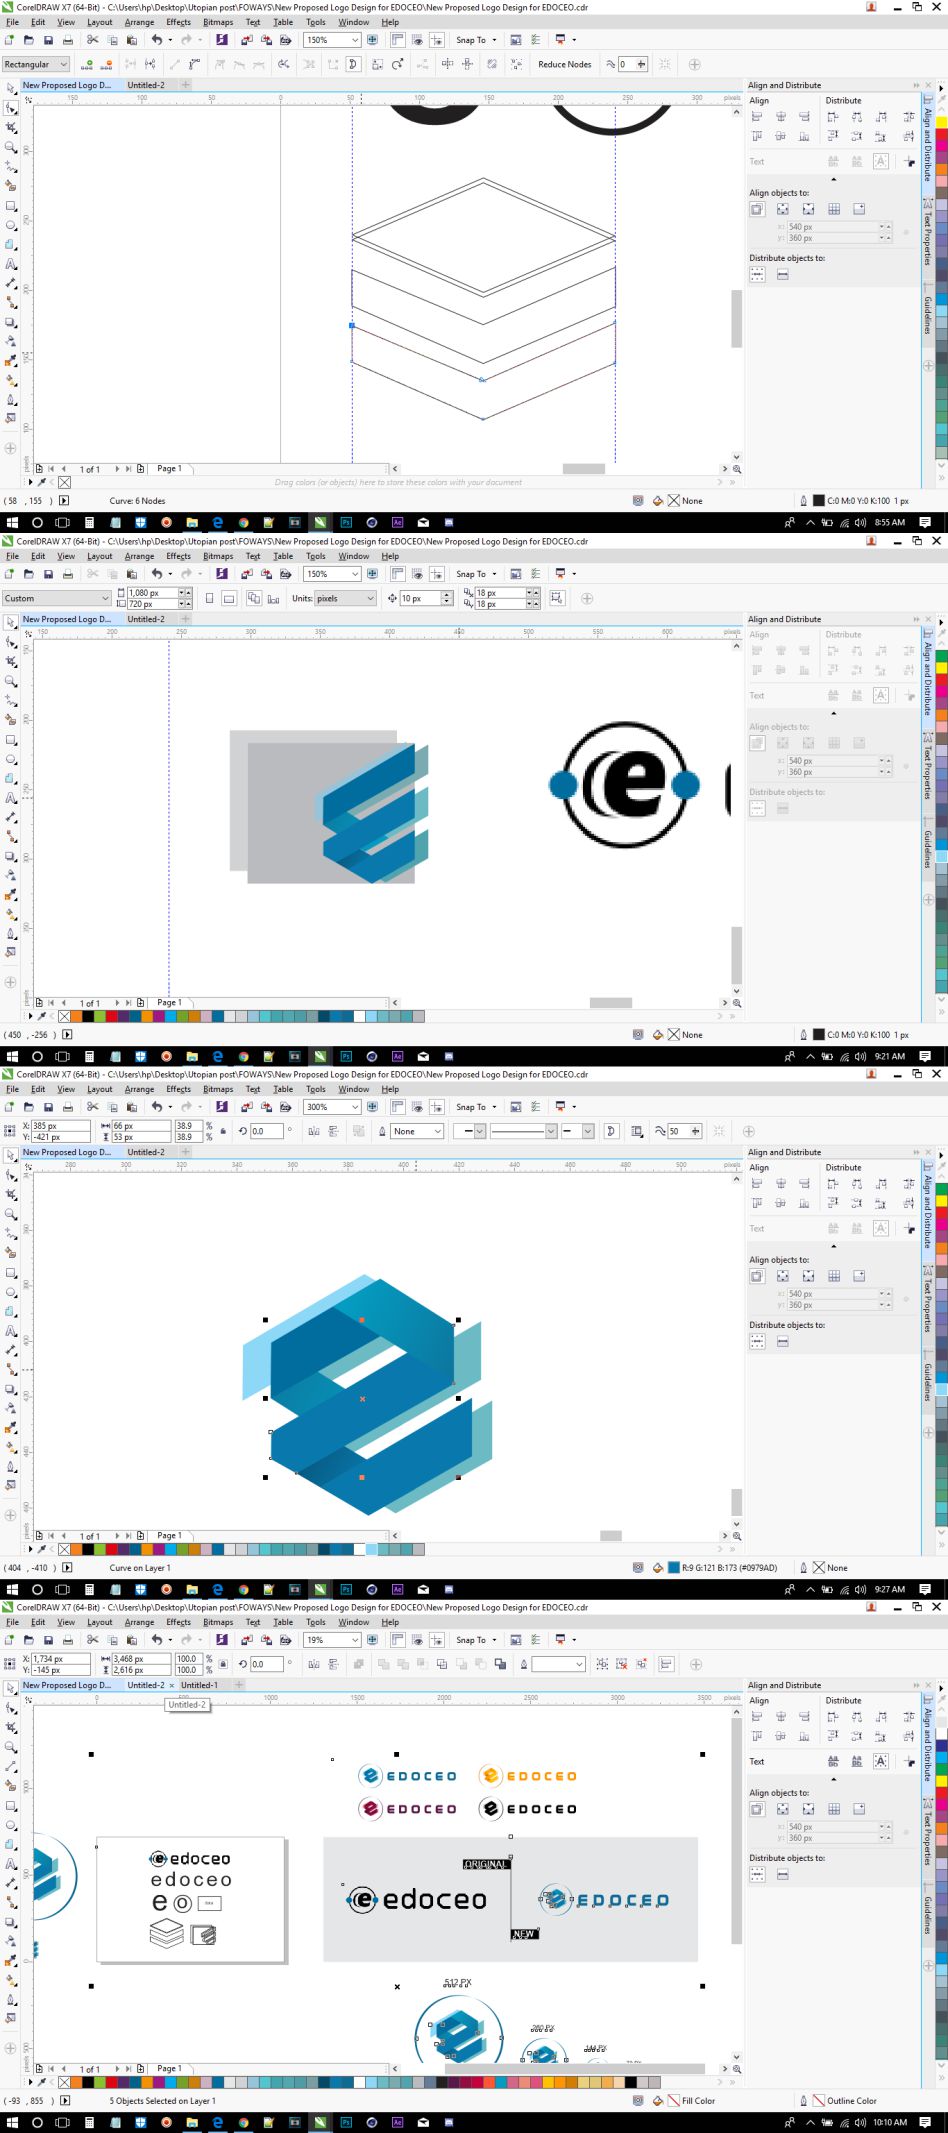Choose the Crop tool in the 8:55 AM window
The width and height of the screenshot is (948, 2133).
(x=11, y=128)
